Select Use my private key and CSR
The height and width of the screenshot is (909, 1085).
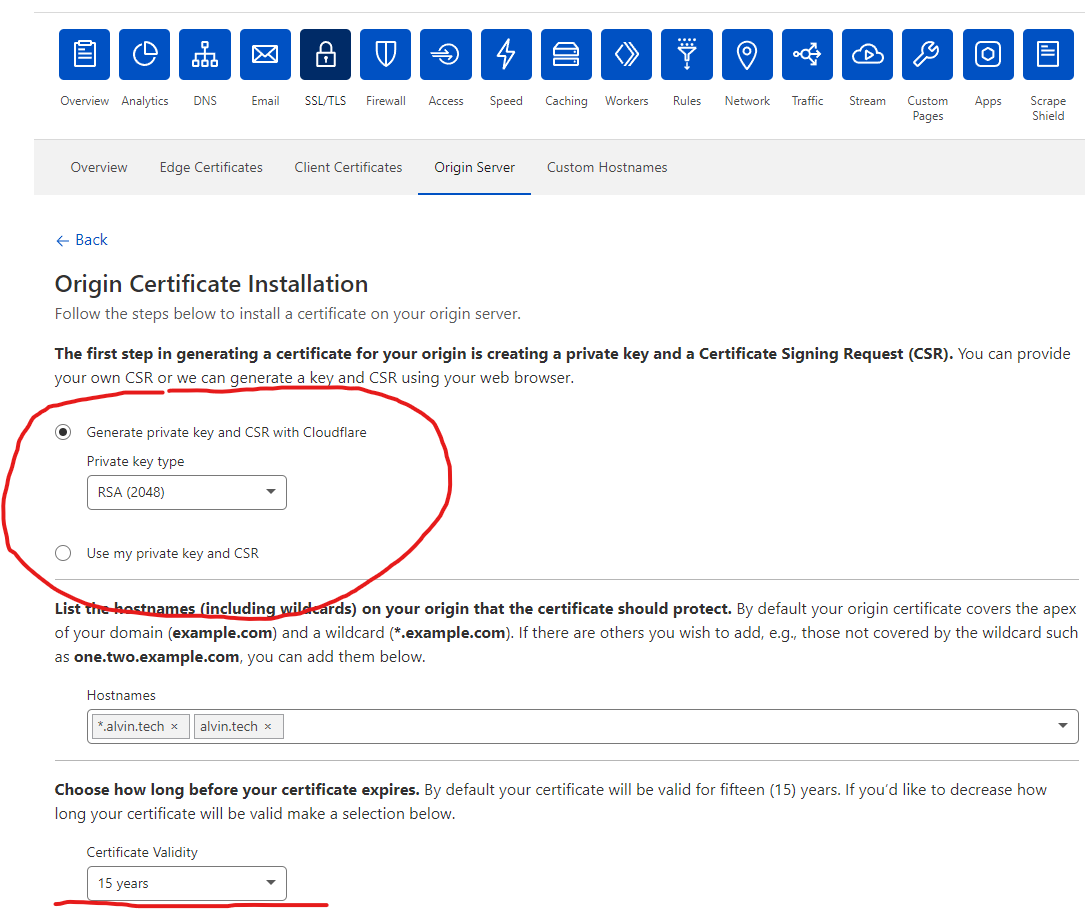click(63, 553)
